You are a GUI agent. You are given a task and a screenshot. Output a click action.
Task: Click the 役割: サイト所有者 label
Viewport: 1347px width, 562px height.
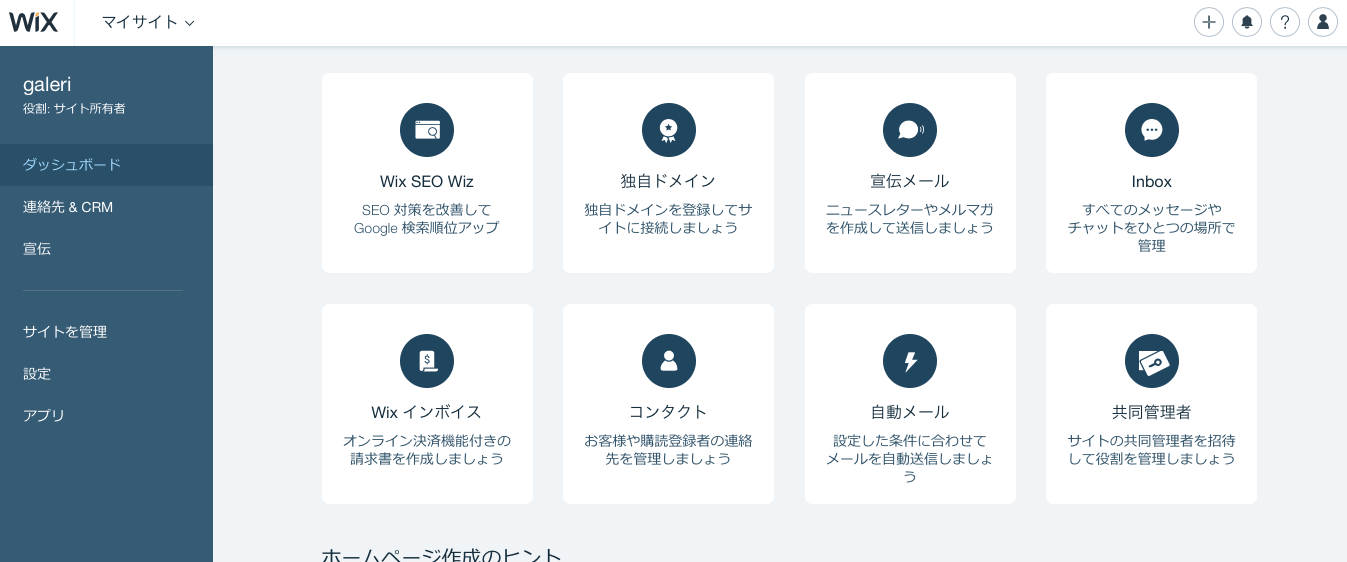74,108
